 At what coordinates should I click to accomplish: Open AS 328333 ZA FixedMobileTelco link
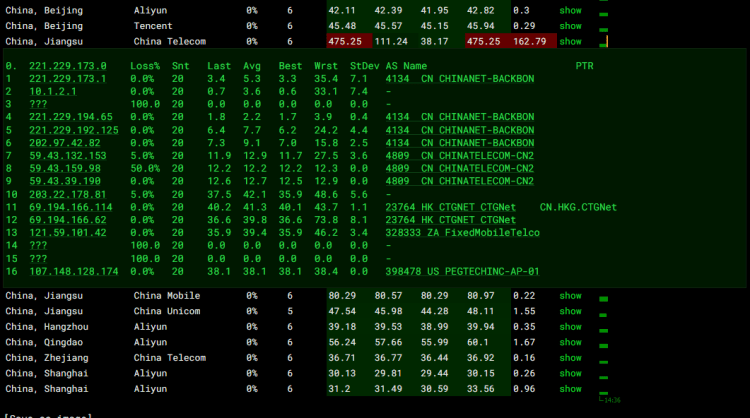[x=463, y=233]
